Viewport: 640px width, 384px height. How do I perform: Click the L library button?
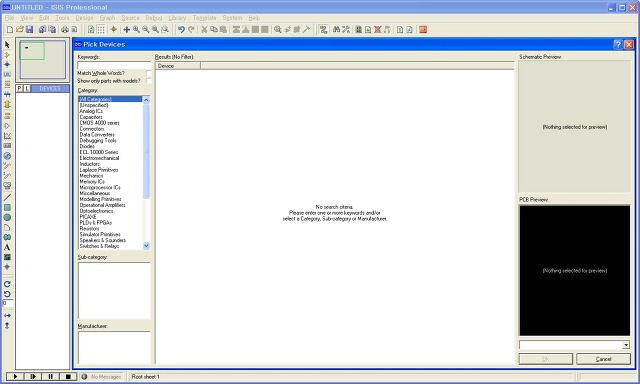tap(27, 89)
